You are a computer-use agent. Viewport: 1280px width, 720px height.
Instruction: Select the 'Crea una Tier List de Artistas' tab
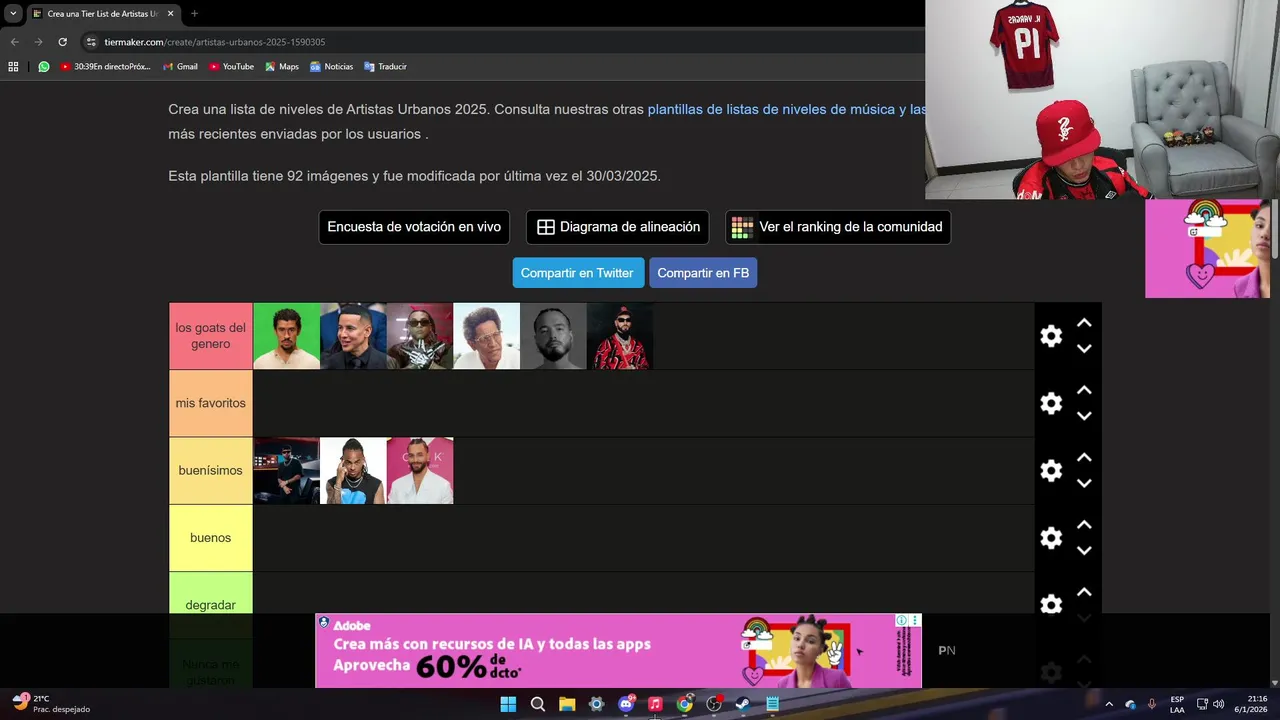click(x=103, y=14)
